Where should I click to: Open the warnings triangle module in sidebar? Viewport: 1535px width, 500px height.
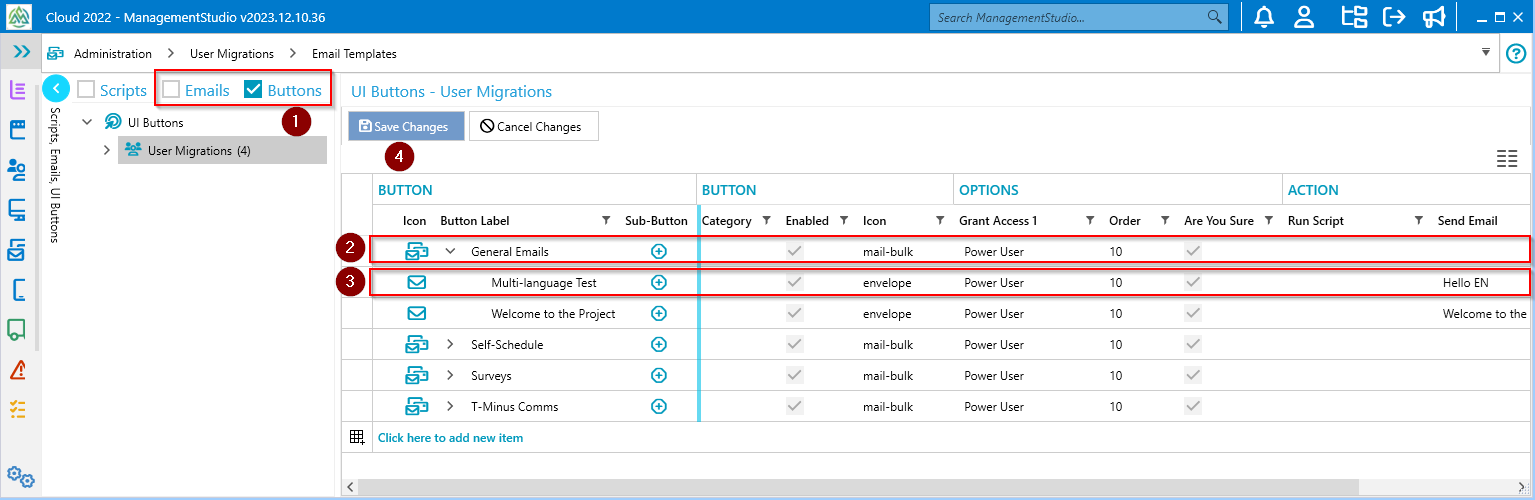pos(17,370)
